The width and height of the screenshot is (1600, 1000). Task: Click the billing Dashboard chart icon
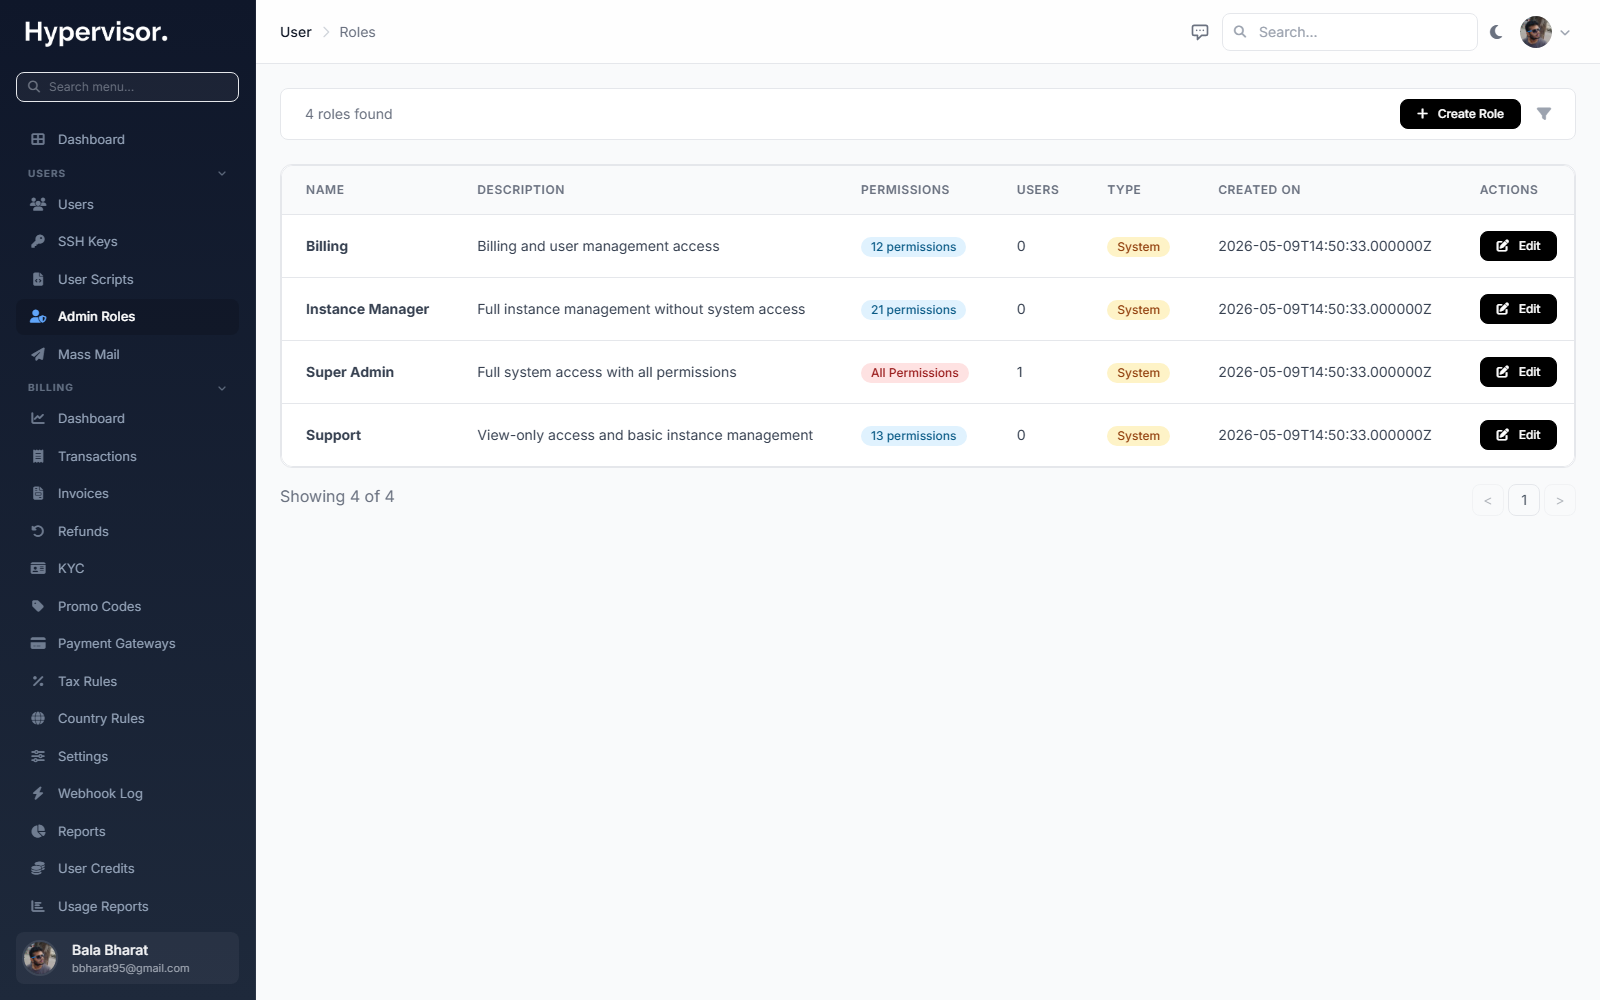38,418
